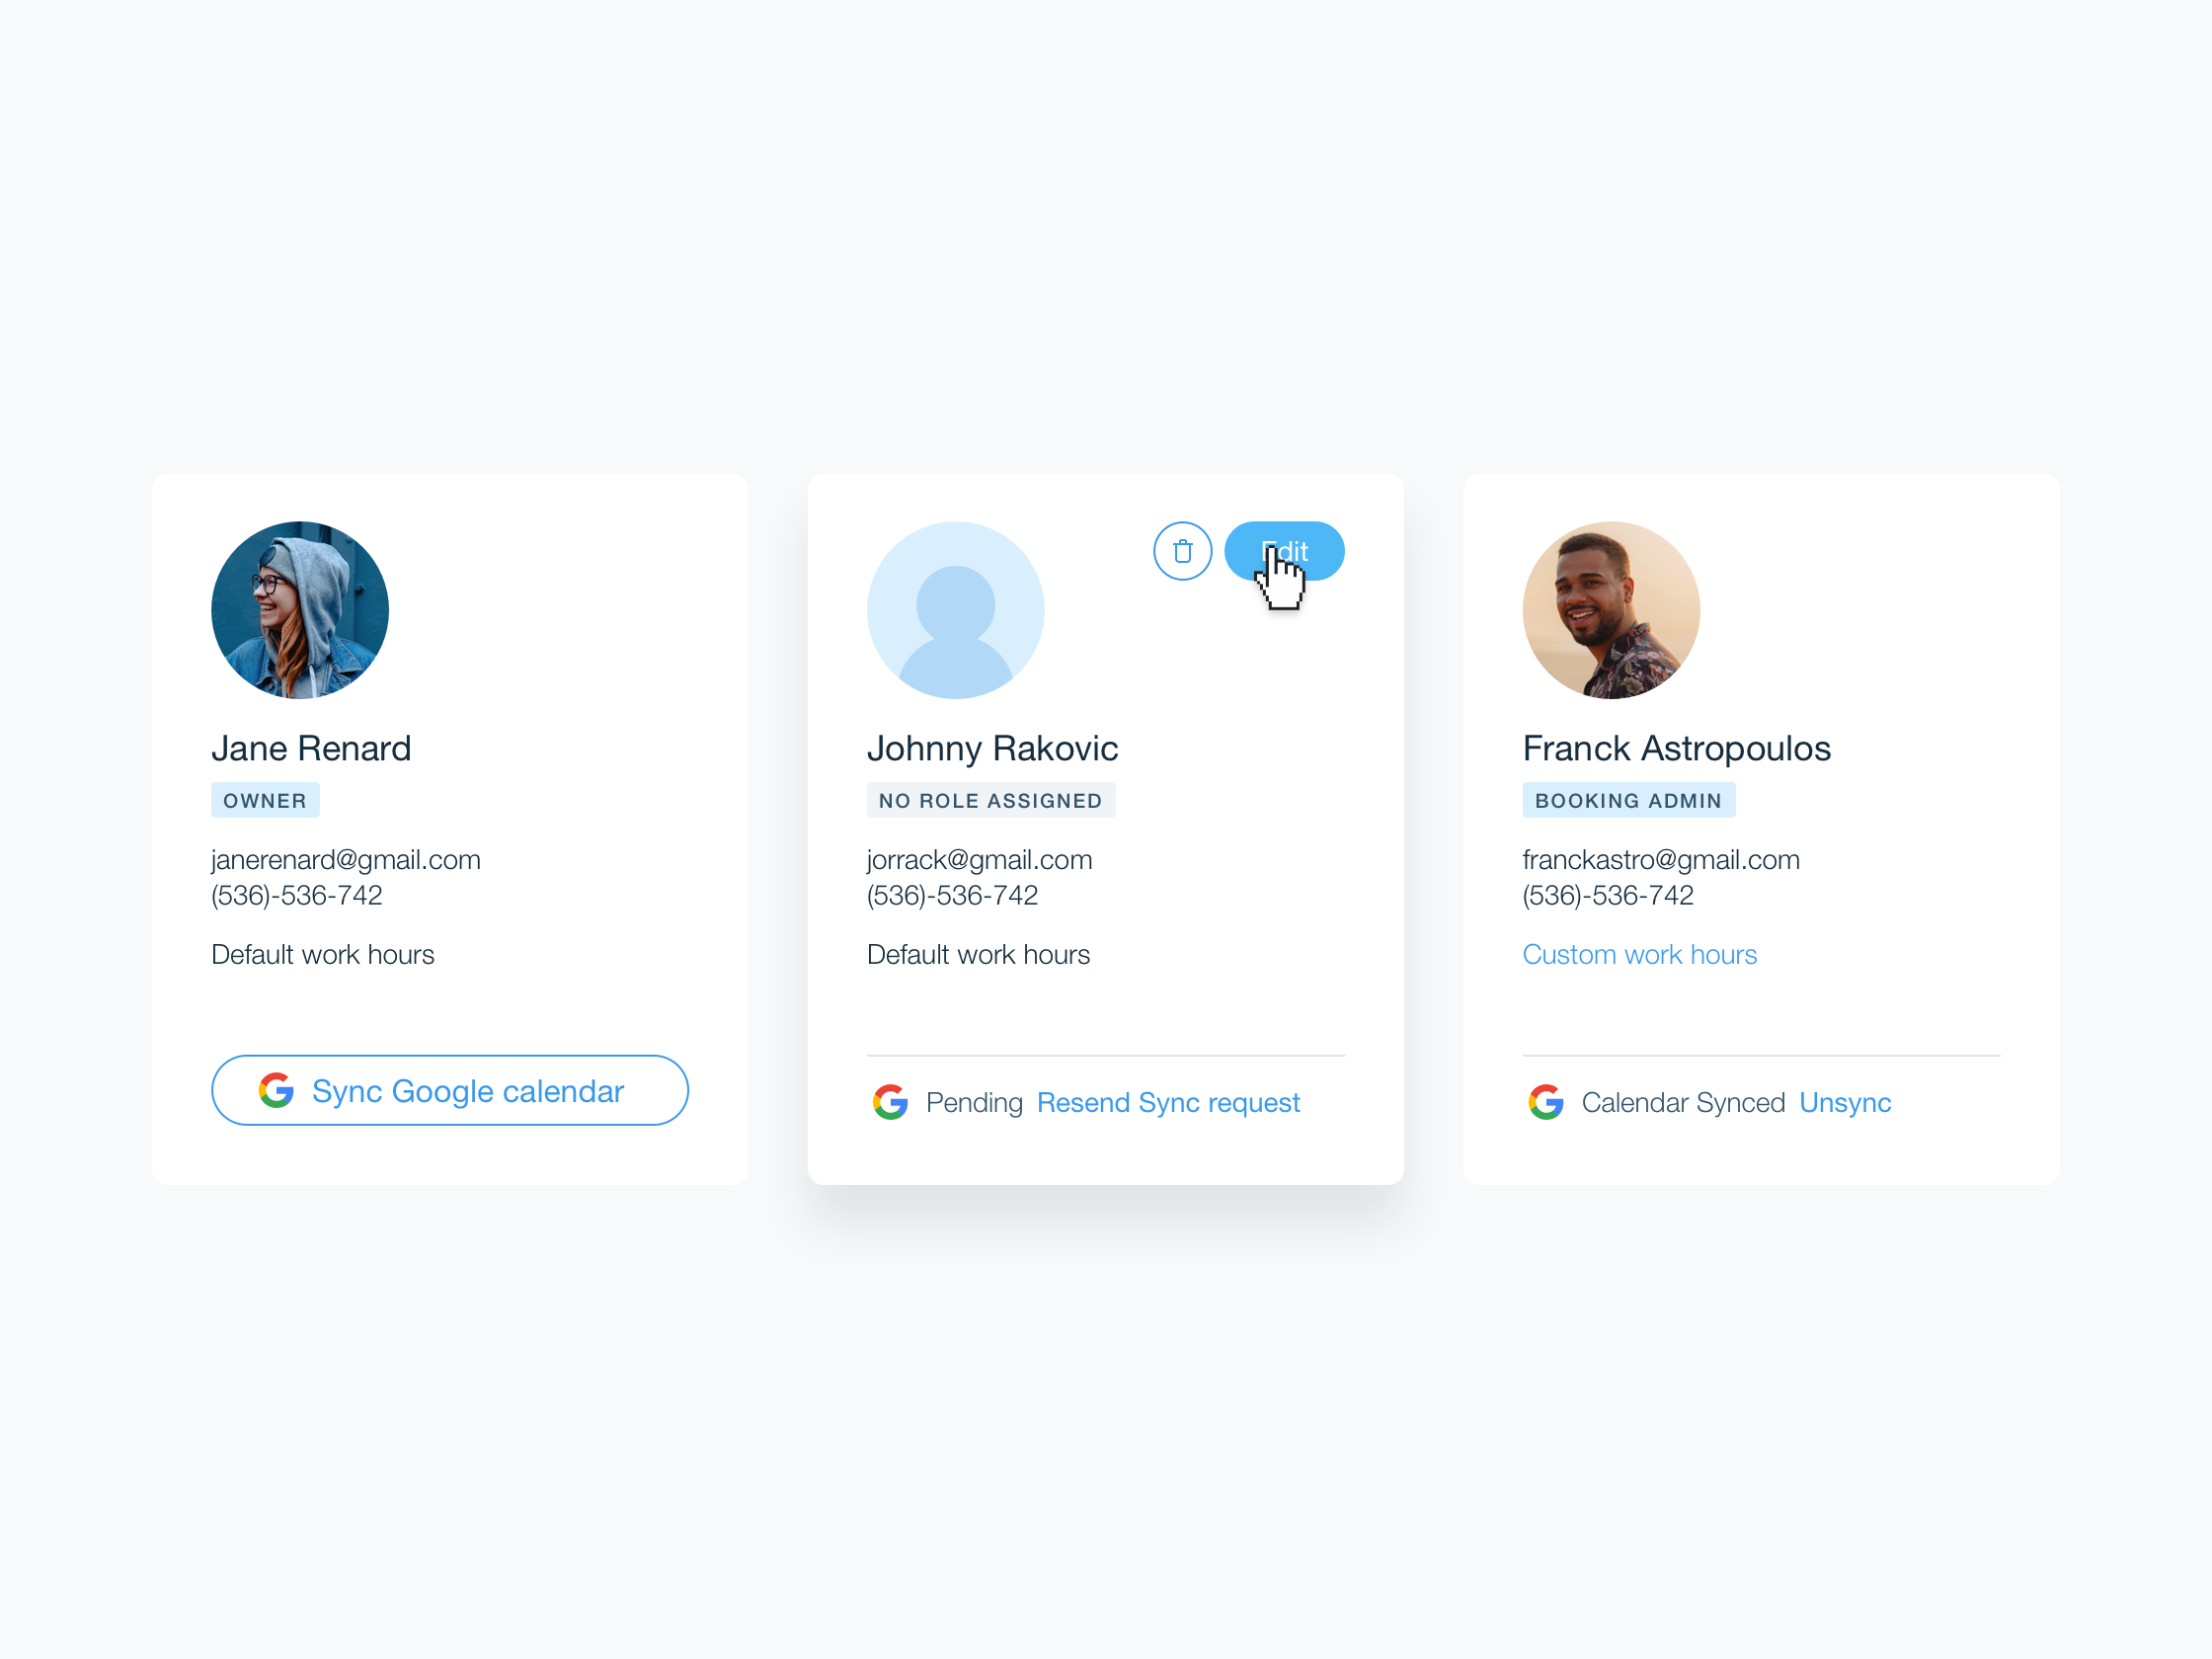
Task: Click the BOOKING ADMIN role badge
Action: pos(1629,800)
